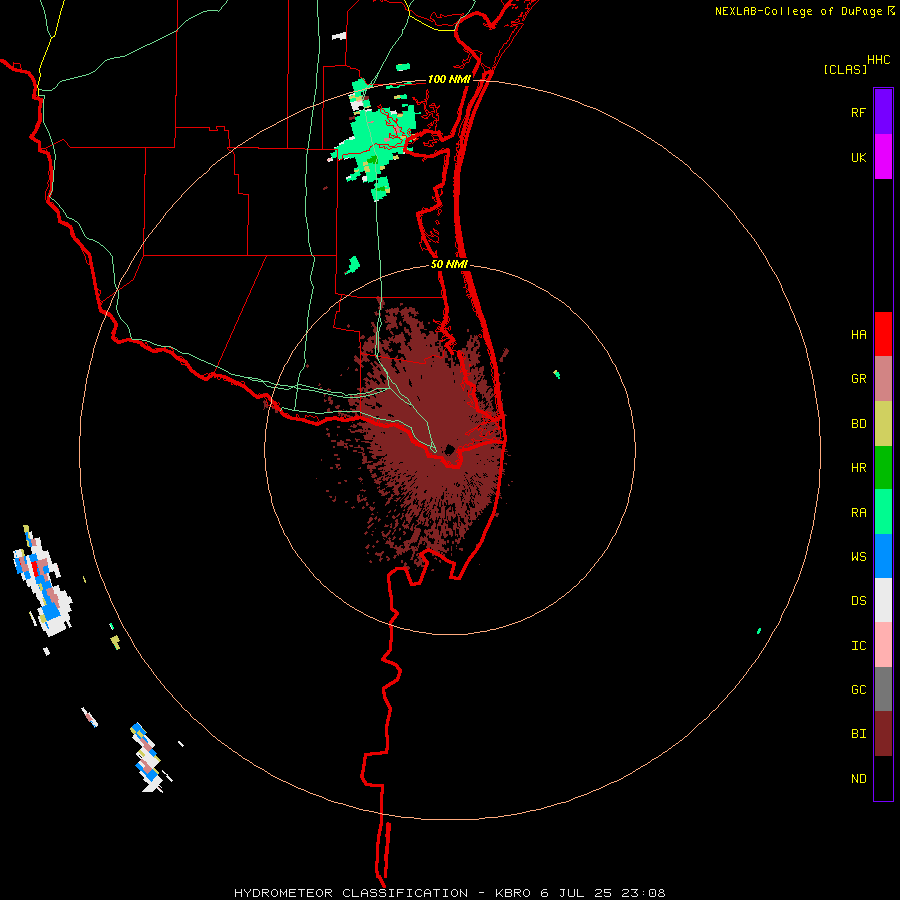The image size is (900, 900).
Task: Click the HA red legend swatch
Action: coord(883,334)
